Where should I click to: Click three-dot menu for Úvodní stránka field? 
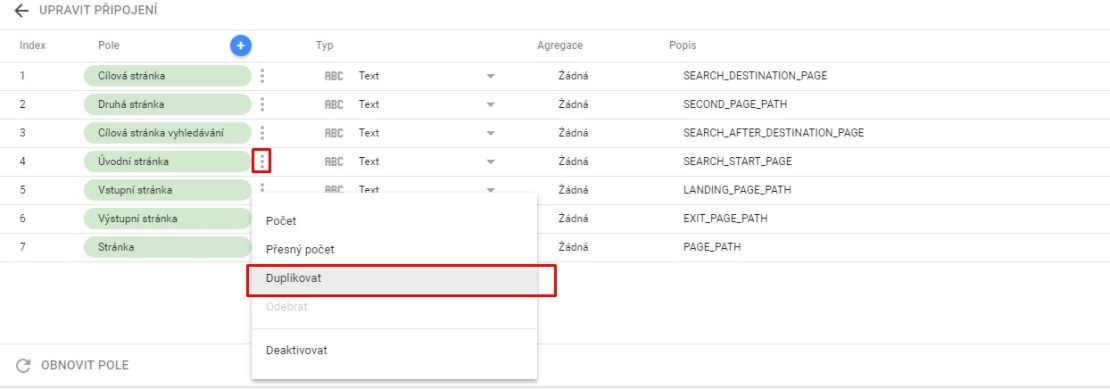tap(262, 161)
